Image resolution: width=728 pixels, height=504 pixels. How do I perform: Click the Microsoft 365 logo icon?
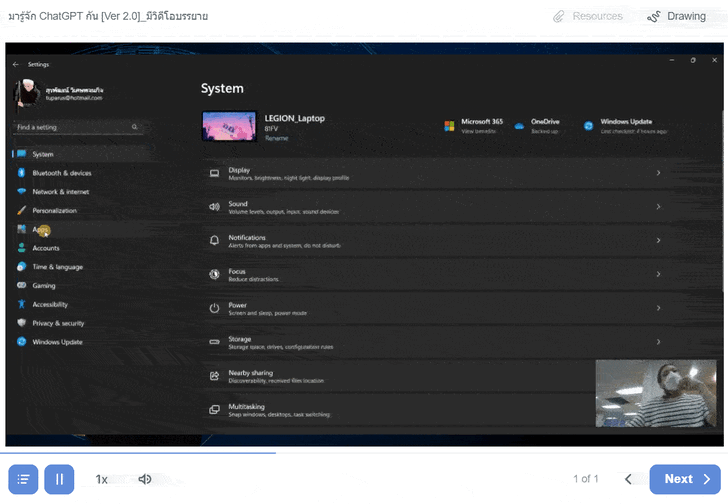pos(449,126)
